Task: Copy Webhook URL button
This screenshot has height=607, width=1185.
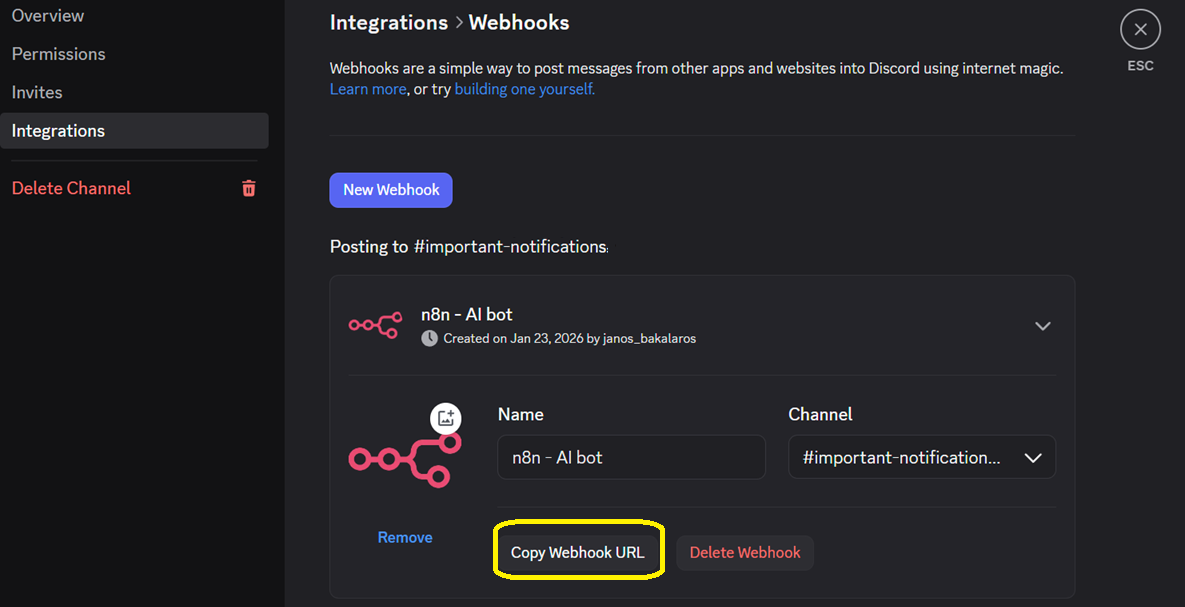Action: pyautogui.click(x=578, y=553)
